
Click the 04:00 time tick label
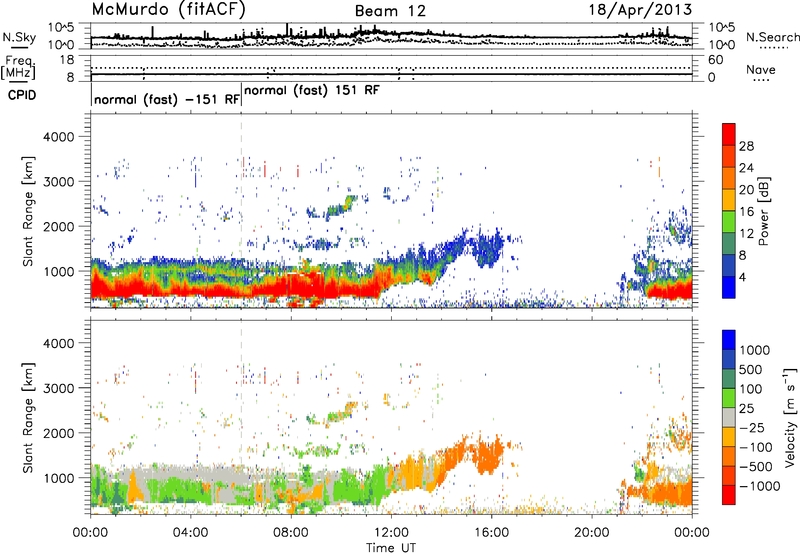190,533
